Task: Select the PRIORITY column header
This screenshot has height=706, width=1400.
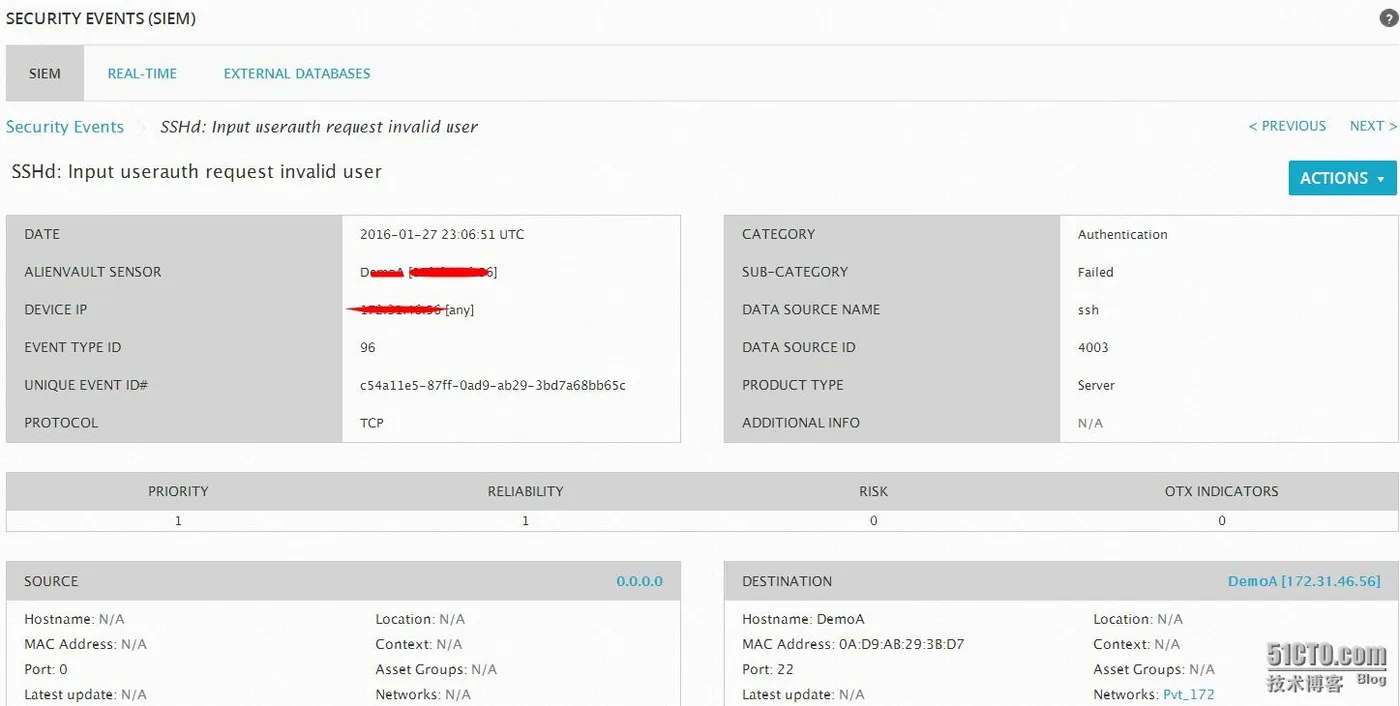Action: point(178,491)
